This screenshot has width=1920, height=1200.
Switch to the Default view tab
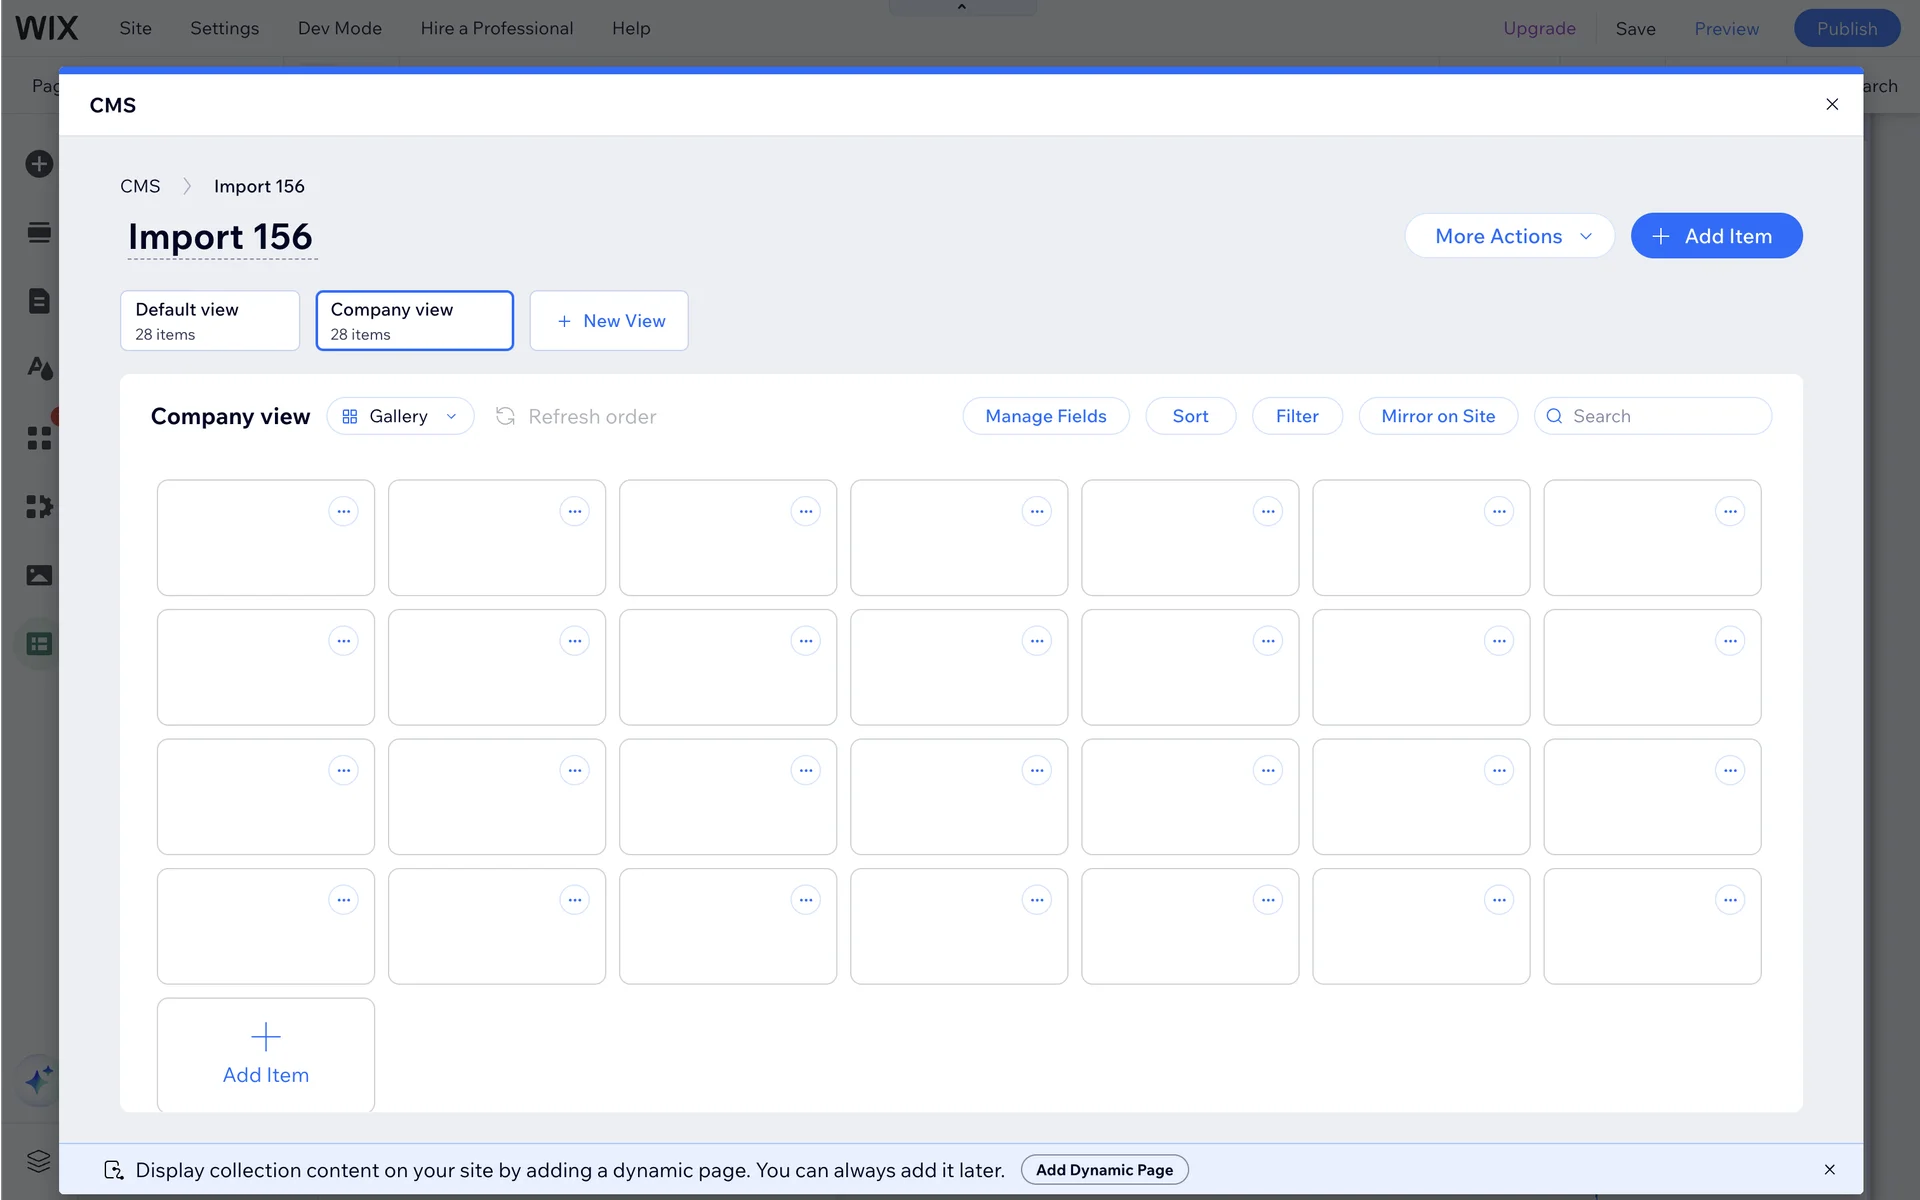[209, 321]
